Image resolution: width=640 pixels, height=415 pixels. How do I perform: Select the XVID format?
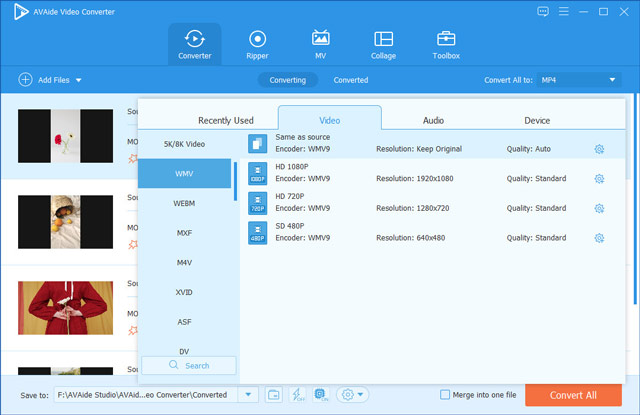click(184, 292)
